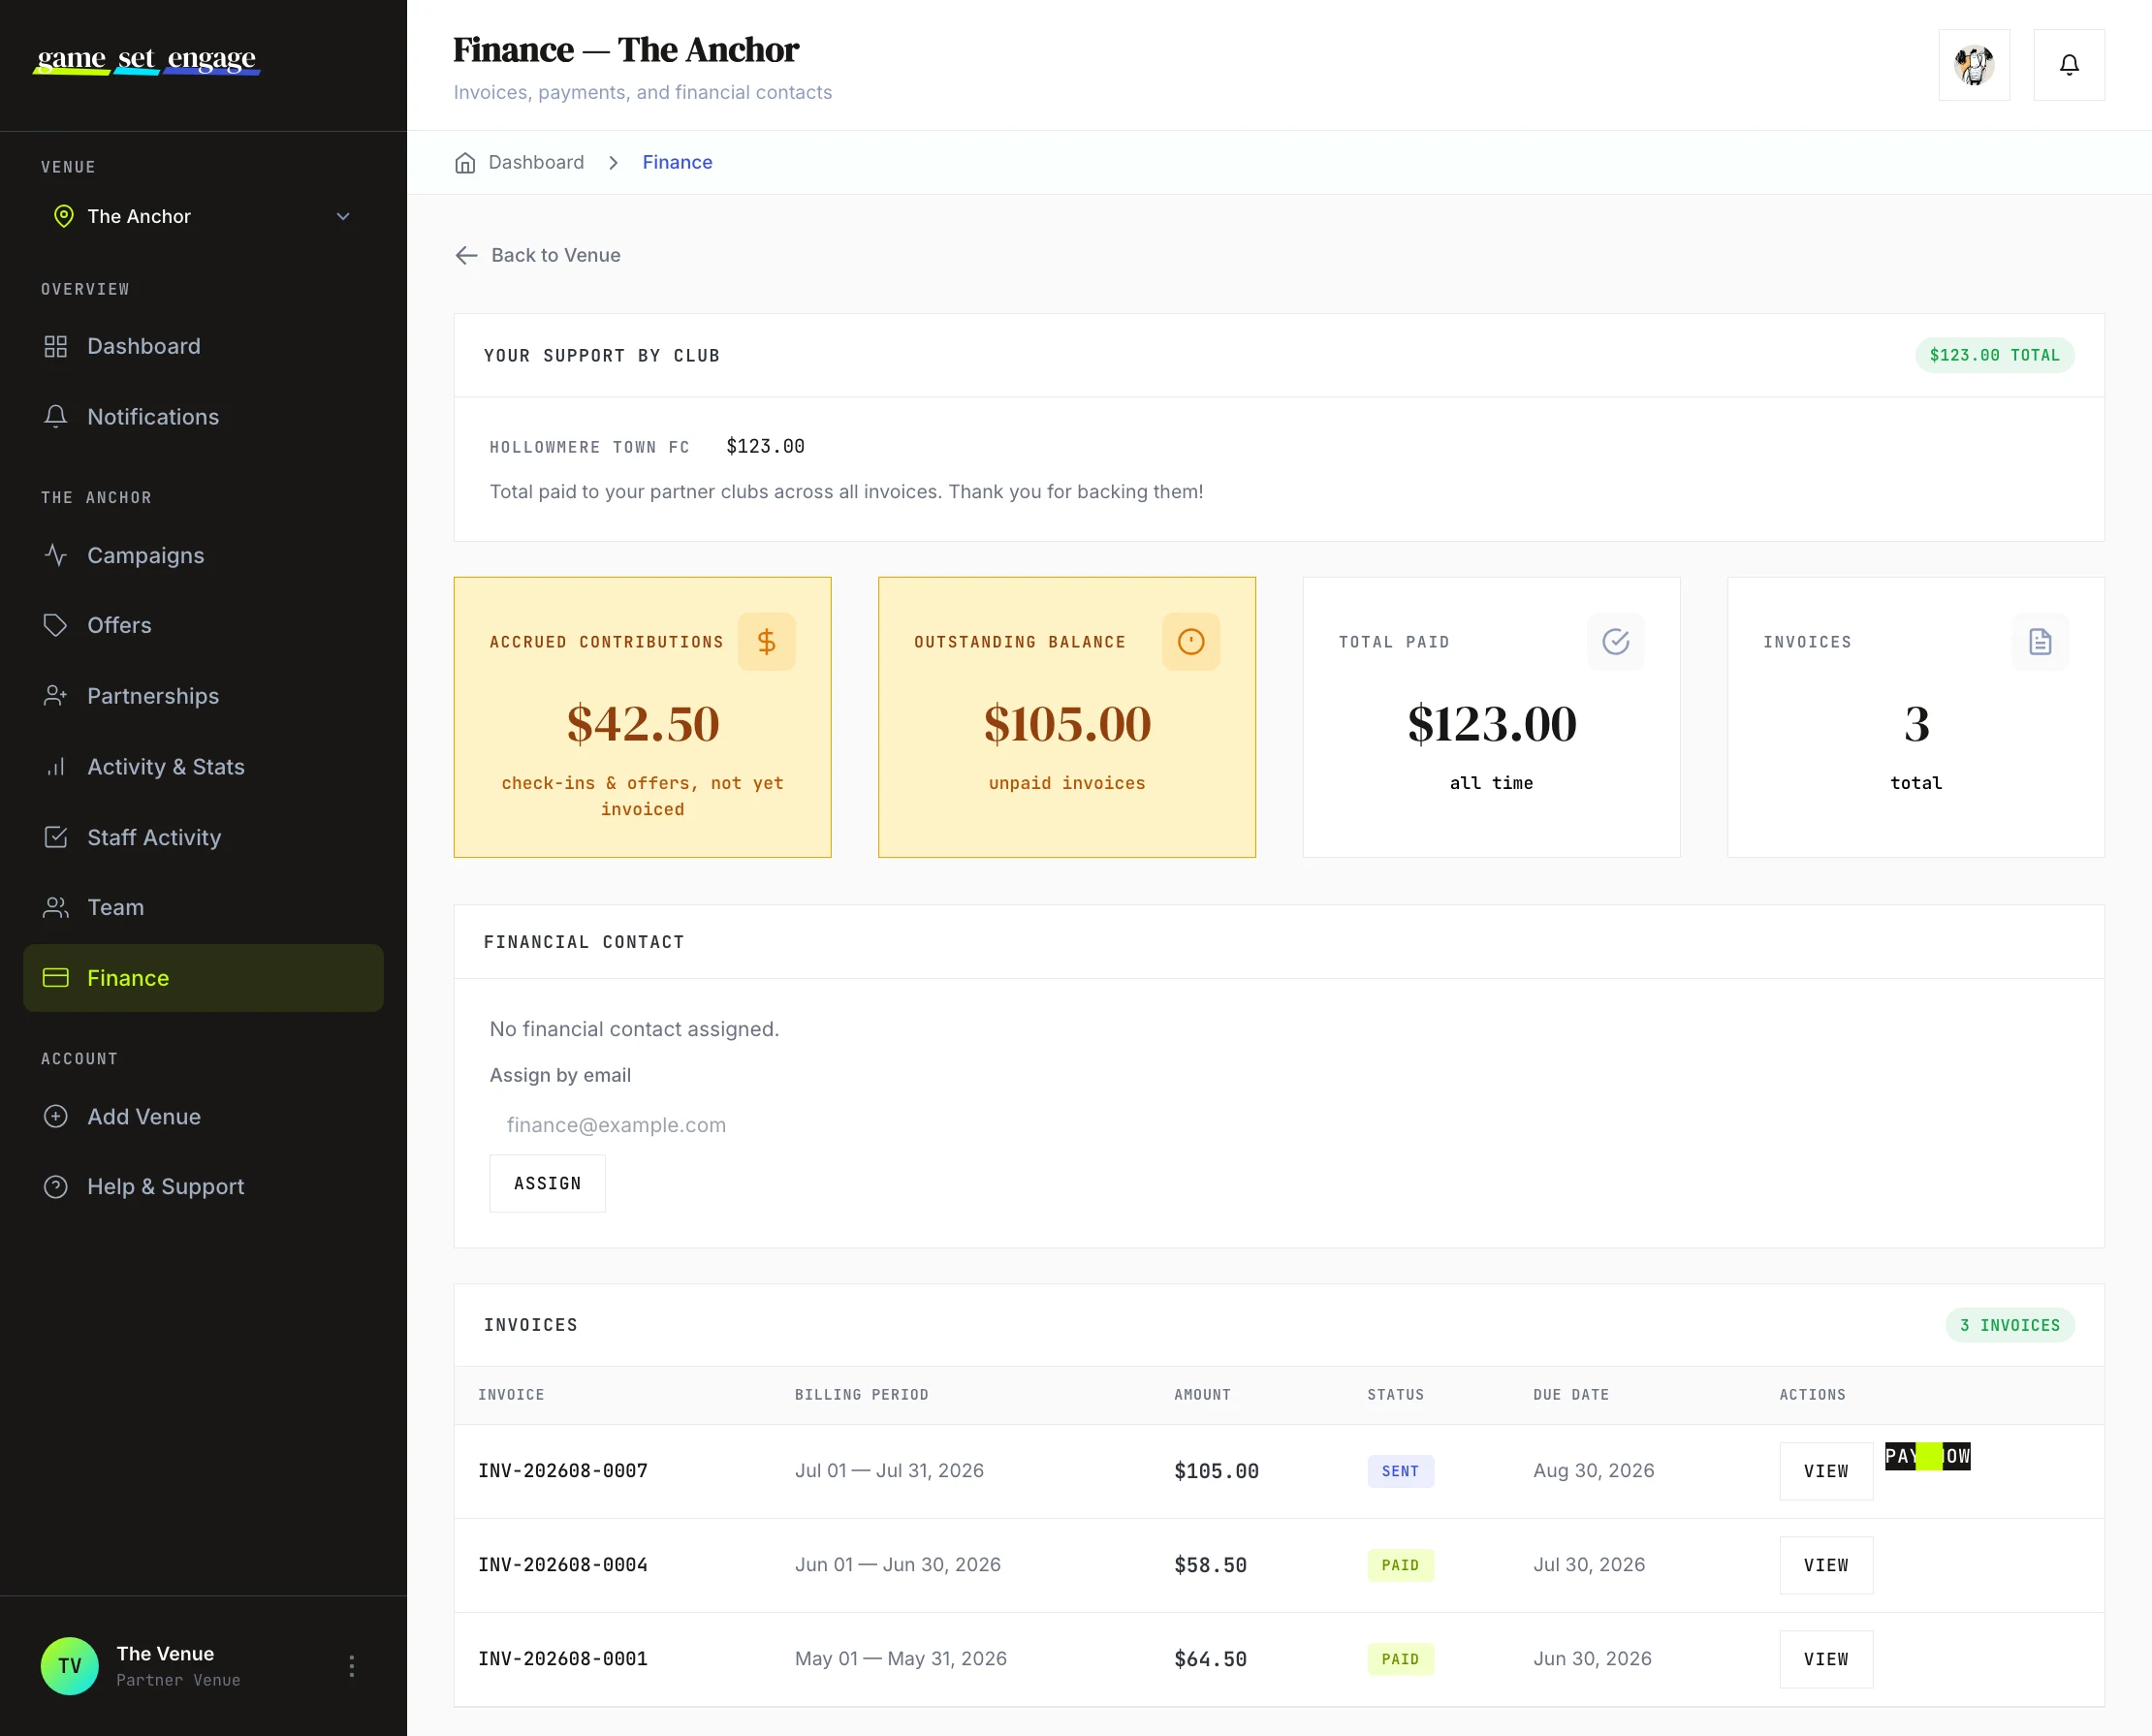The height and width of the screenshot is (1736, 2152).
Task: View invoice INV-202608-0007
Action: (1826, 1471)
